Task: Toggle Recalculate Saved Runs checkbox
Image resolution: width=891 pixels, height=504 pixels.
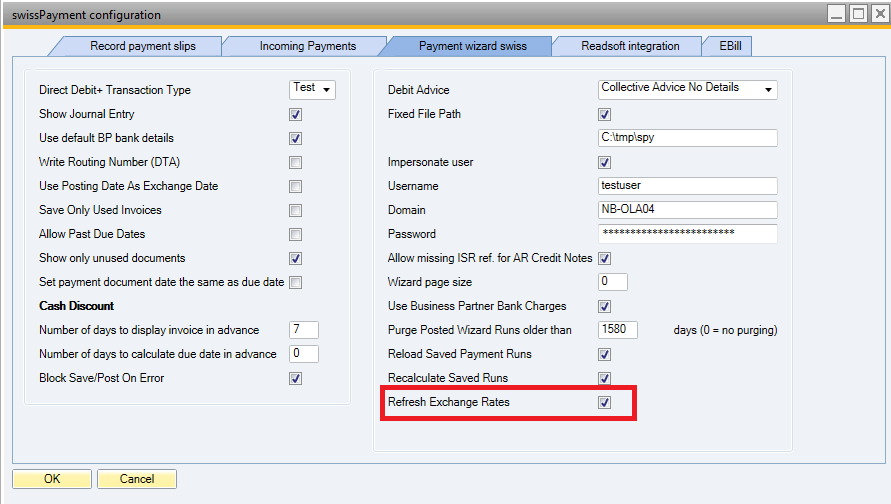Action: (x=604, y=378)
